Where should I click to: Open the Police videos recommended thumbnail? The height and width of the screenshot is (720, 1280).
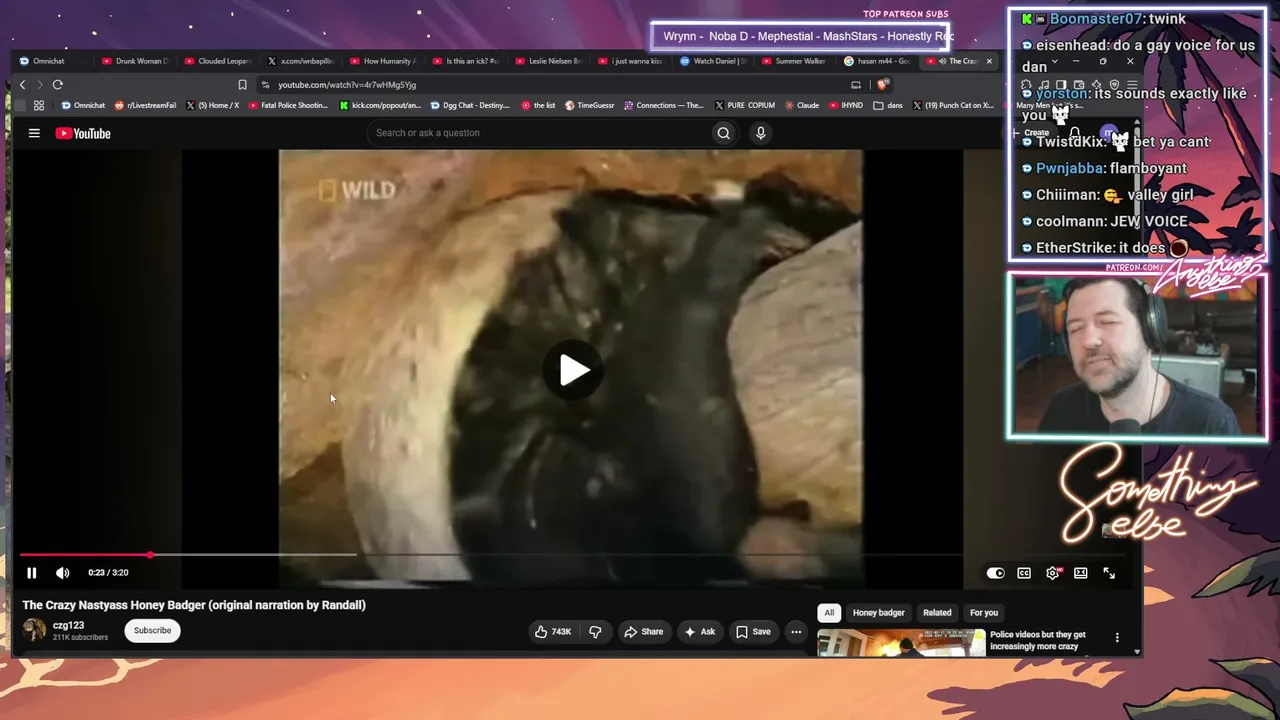click(x=901, y=643)
